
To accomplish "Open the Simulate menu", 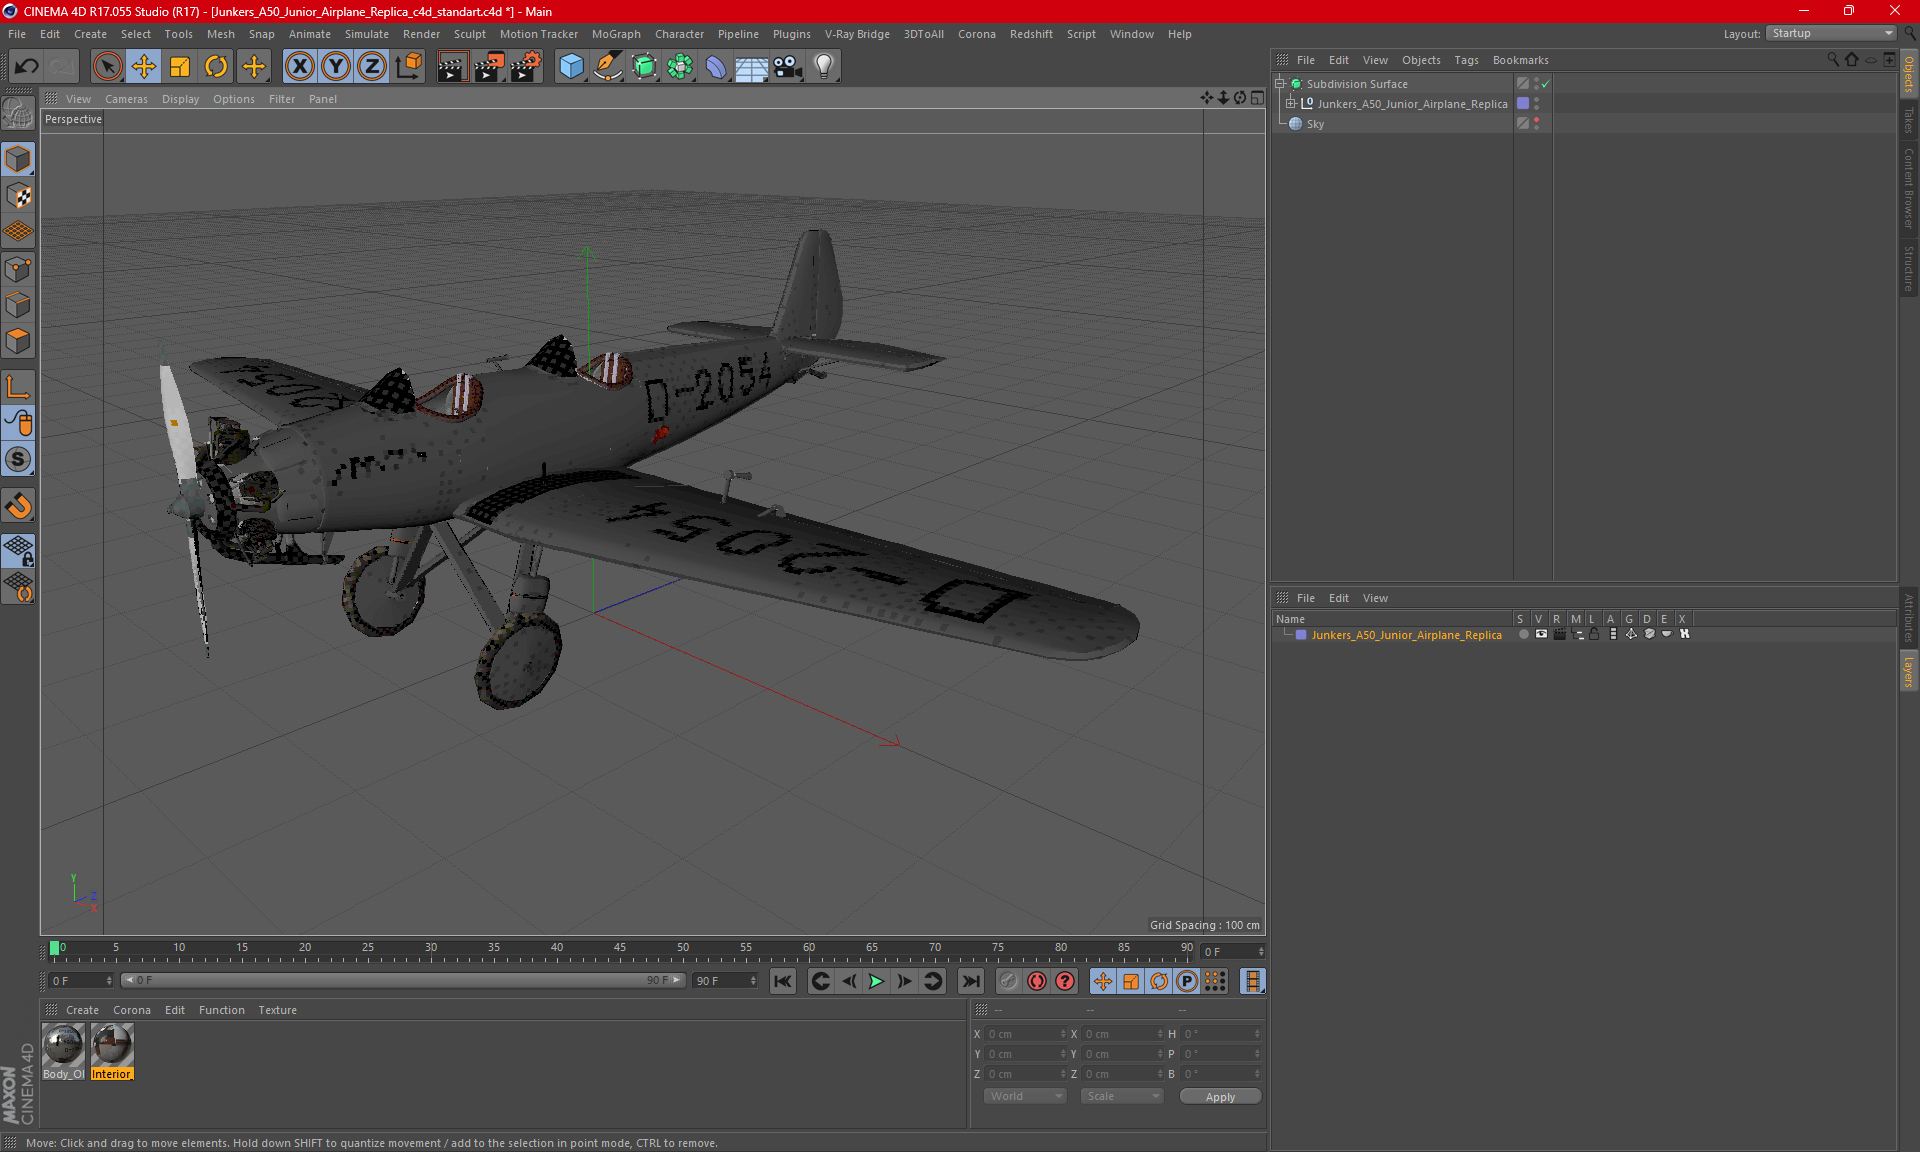I will [x=367, y=34].
